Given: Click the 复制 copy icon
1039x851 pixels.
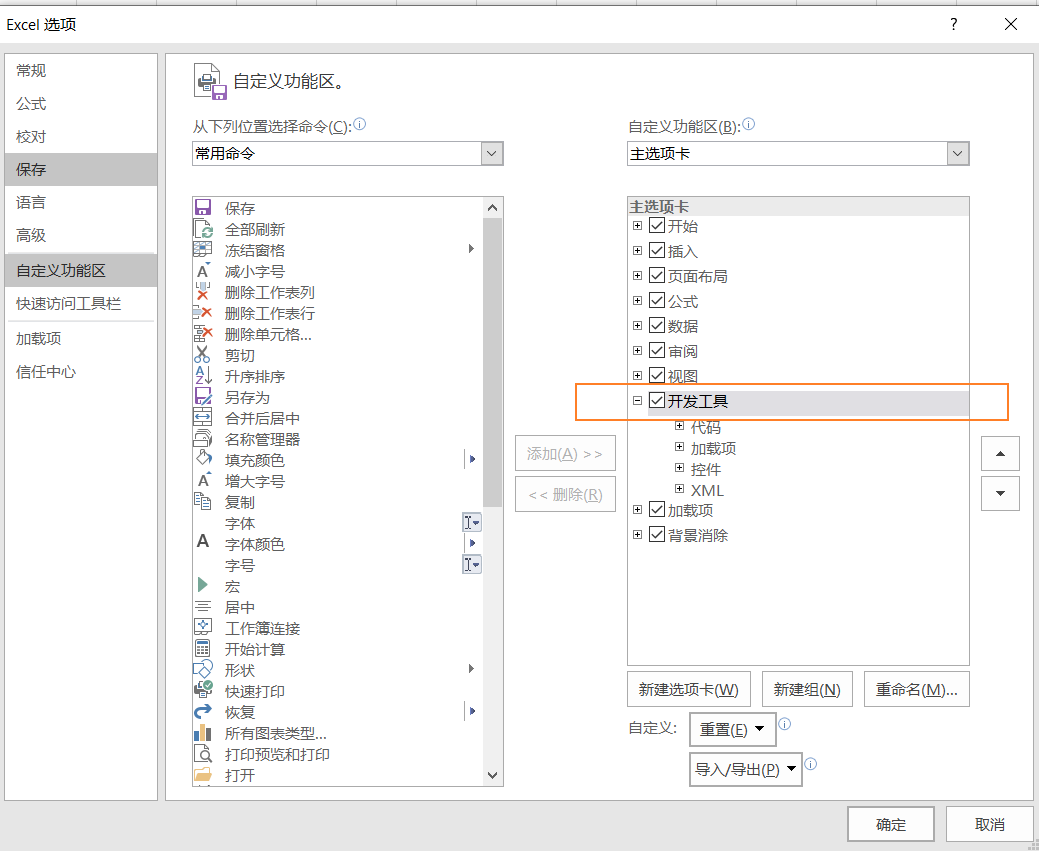Looking at the screenshot, I should click(x=202, y=501).
